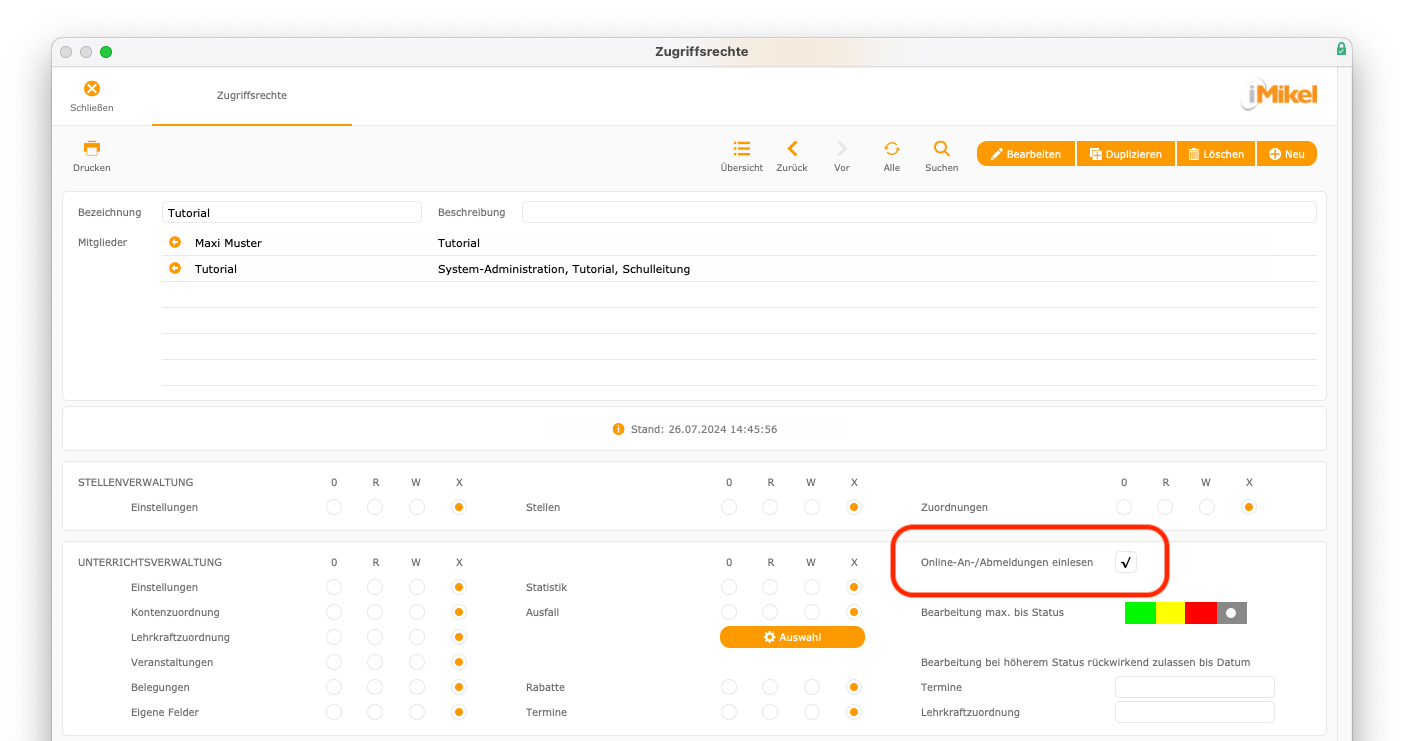The height and width of the screenshot is (741, 1408).
Task: Click the Schließen close icon
Action: coord(92,89)
